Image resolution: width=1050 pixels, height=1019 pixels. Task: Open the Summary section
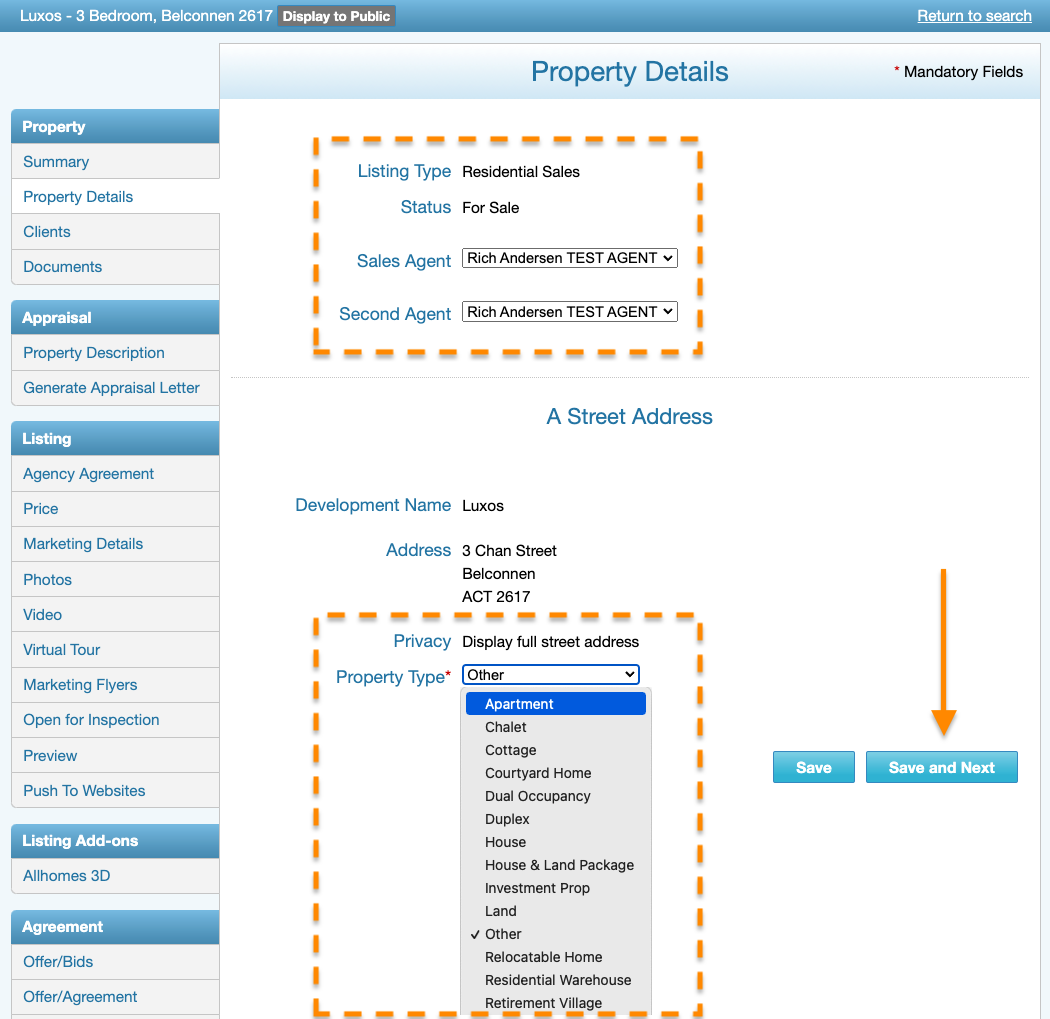click(x=55, y=161)
